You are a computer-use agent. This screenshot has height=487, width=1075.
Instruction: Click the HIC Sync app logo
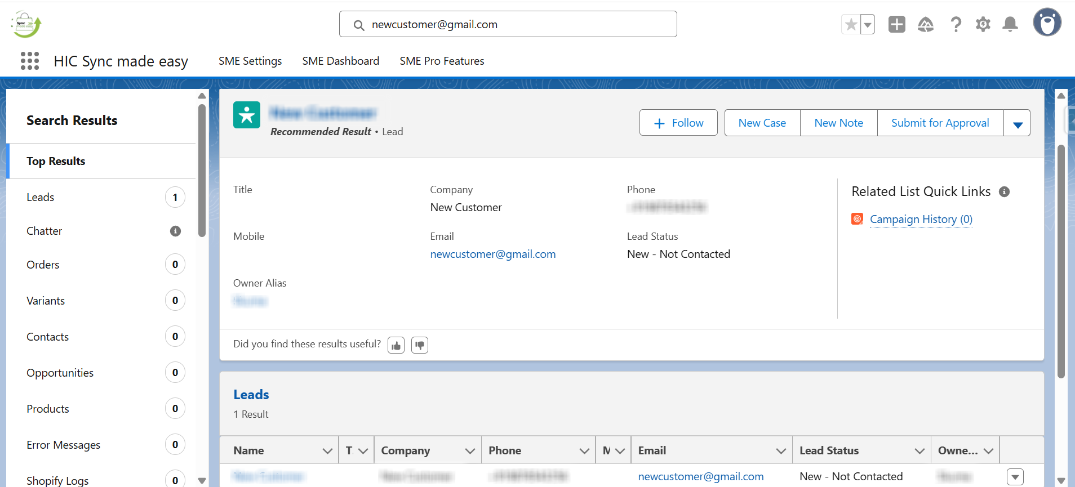coord(27,24)
